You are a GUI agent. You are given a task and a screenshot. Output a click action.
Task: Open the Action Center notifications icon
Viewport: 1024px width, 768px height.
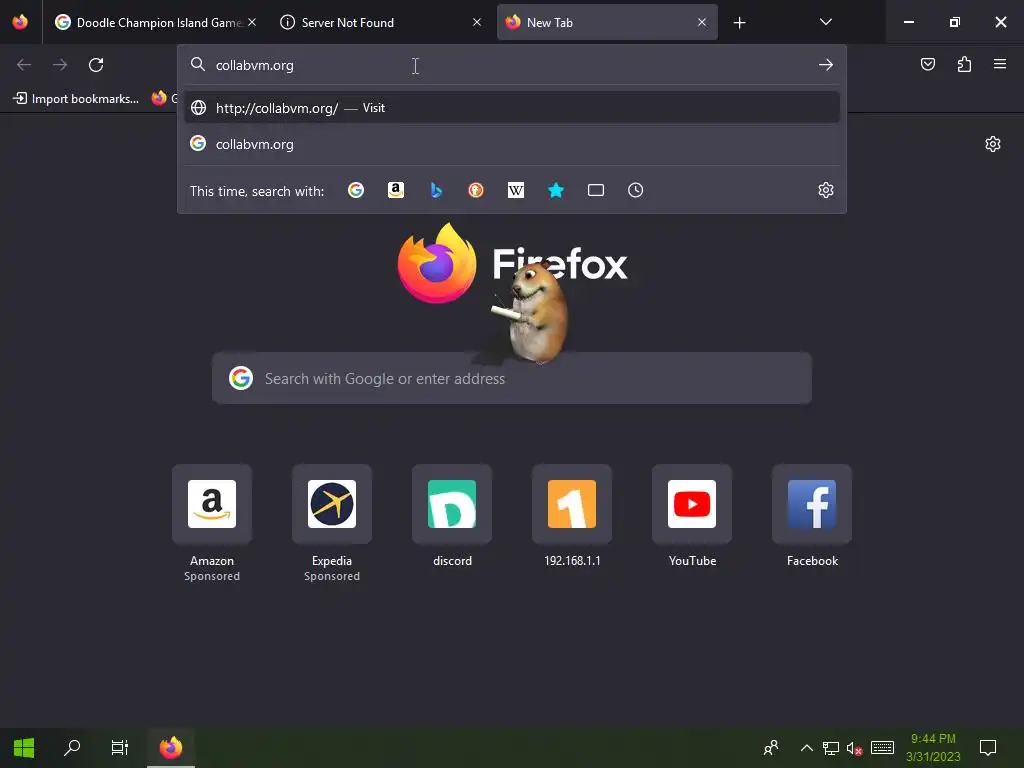click(x=987, y=748)
